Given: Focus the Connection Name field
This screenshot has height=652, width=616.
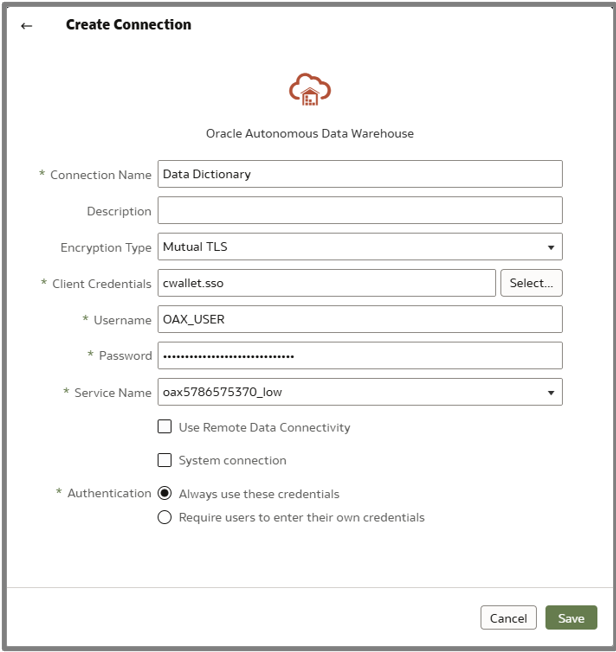Looking at the screenshot, I should point(360,174).
